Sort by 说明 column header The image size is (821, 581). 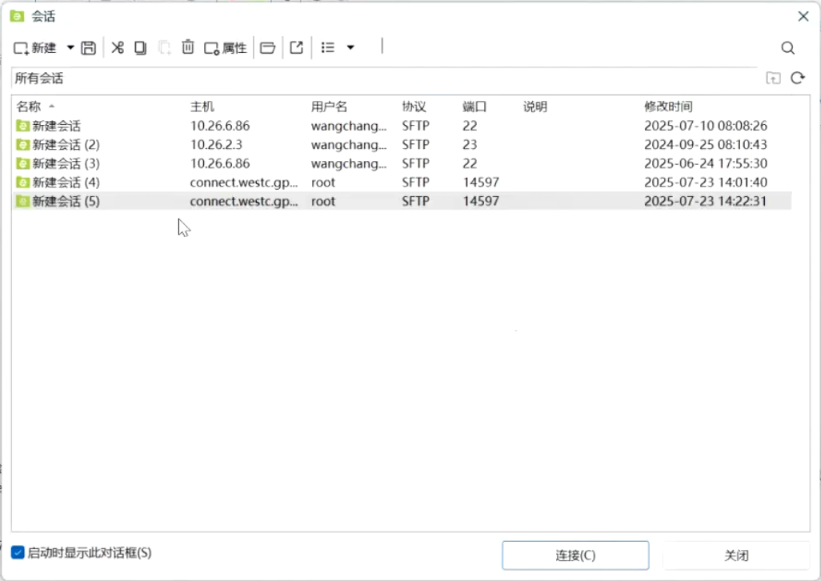[x=535, y=107]
